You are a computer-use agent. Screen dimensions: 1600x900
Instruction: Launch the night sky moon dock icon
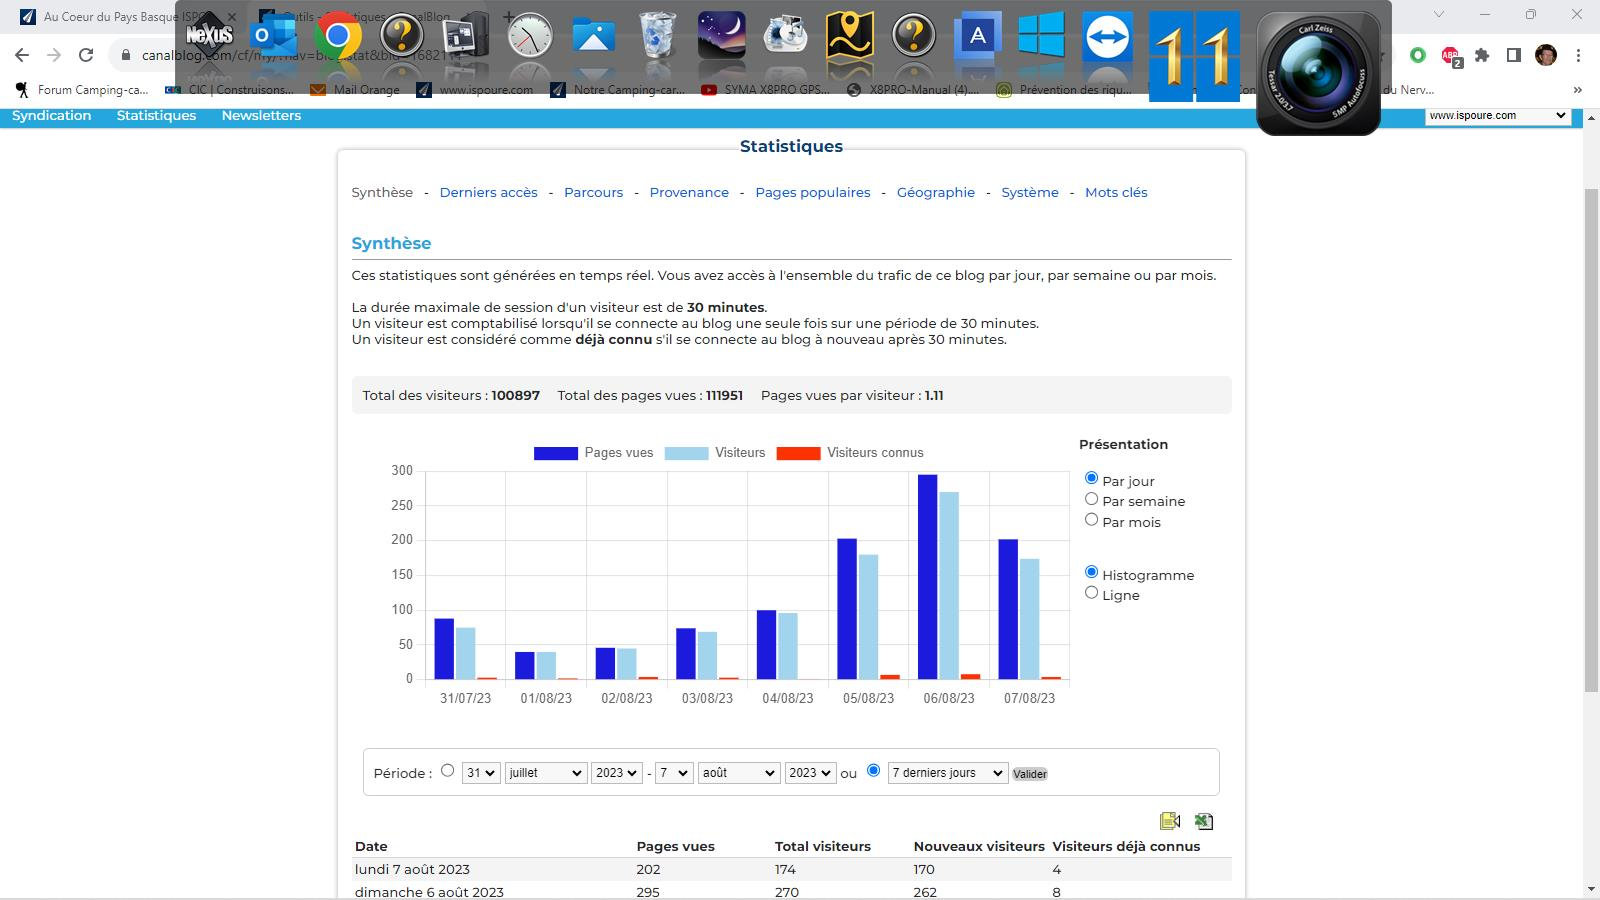coord(721,36)
